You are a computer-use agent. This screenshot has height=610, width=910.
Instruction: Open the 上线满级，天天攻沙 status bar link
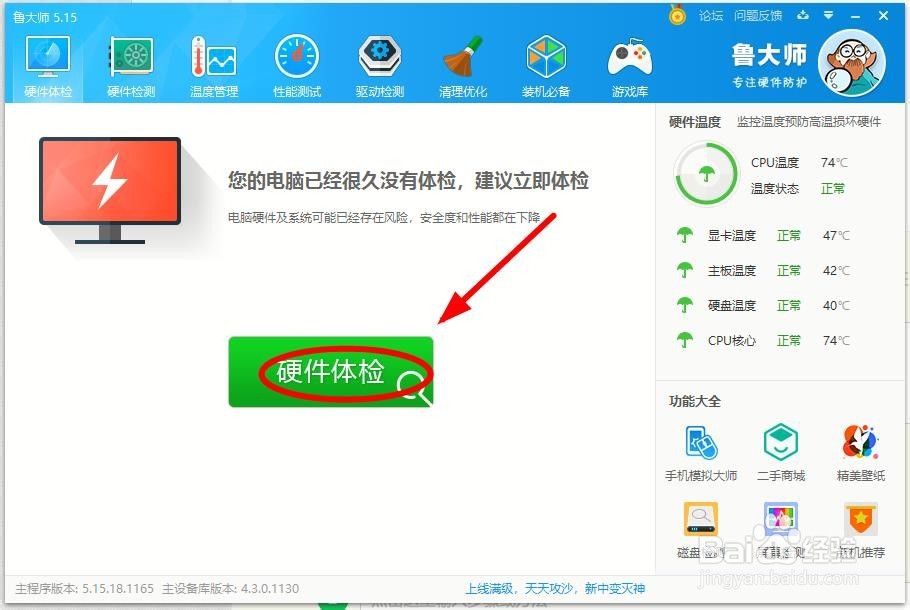[555, 589]
